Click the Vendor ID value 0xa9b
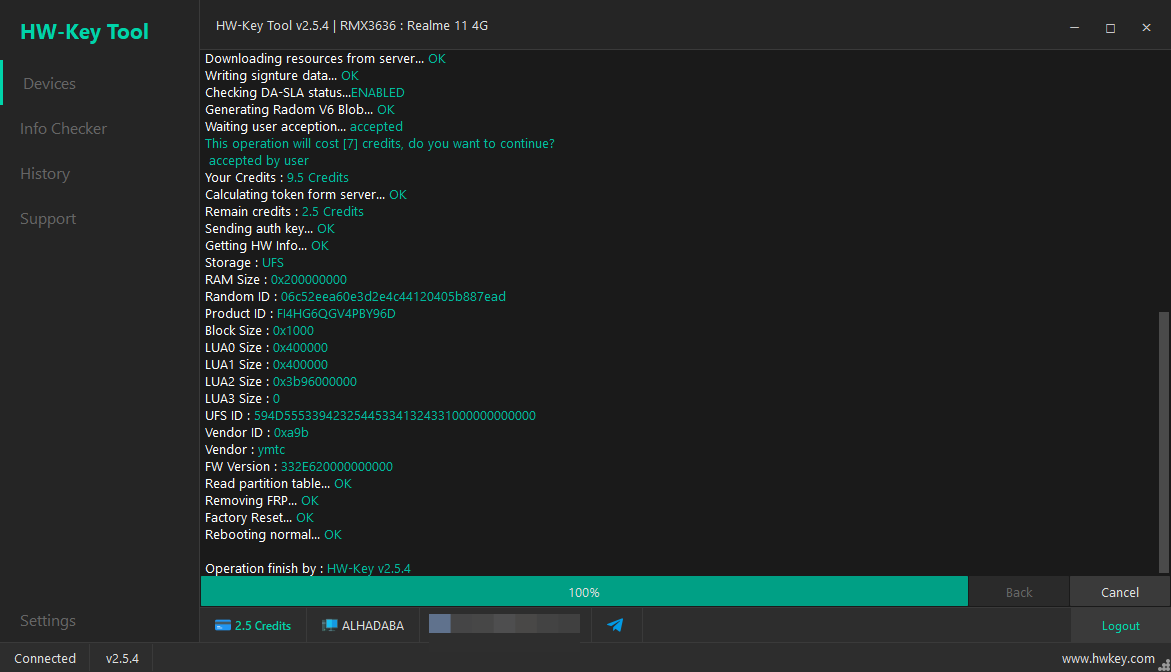The image size is (1171, 672). 291,432
